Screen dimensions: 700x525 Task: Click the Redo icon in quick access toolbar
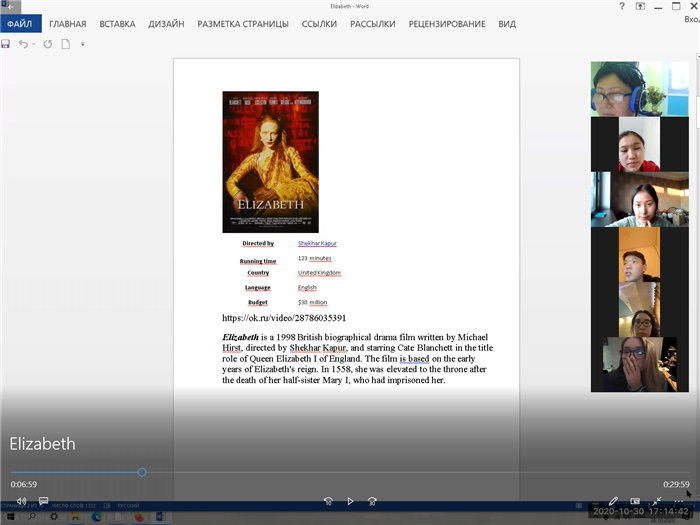click(x=47, y=44)
